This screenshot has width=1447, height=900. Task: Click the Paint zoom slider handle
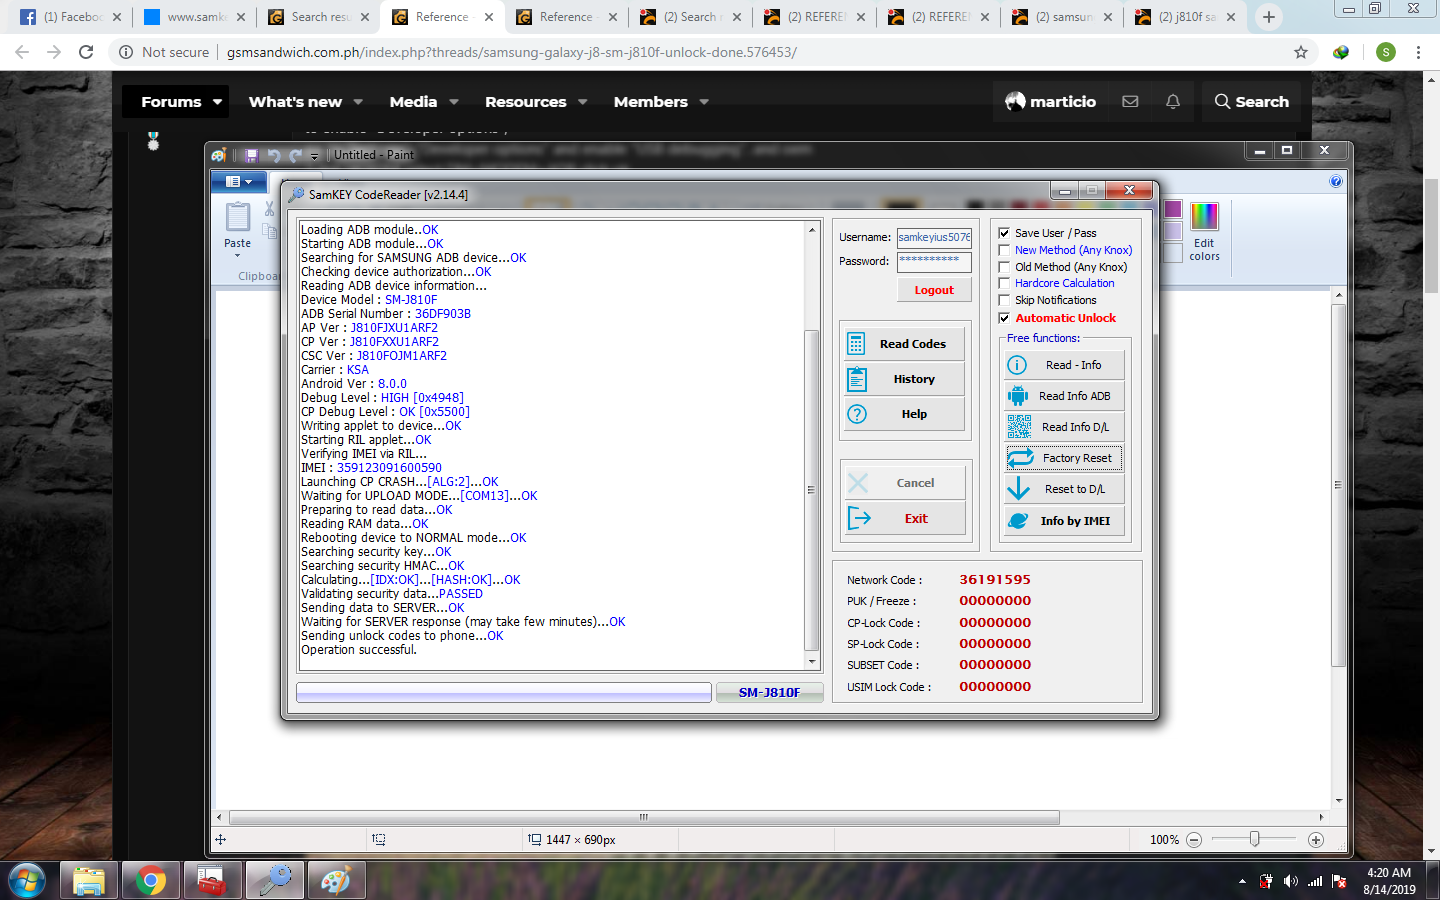coord(1254,840)
